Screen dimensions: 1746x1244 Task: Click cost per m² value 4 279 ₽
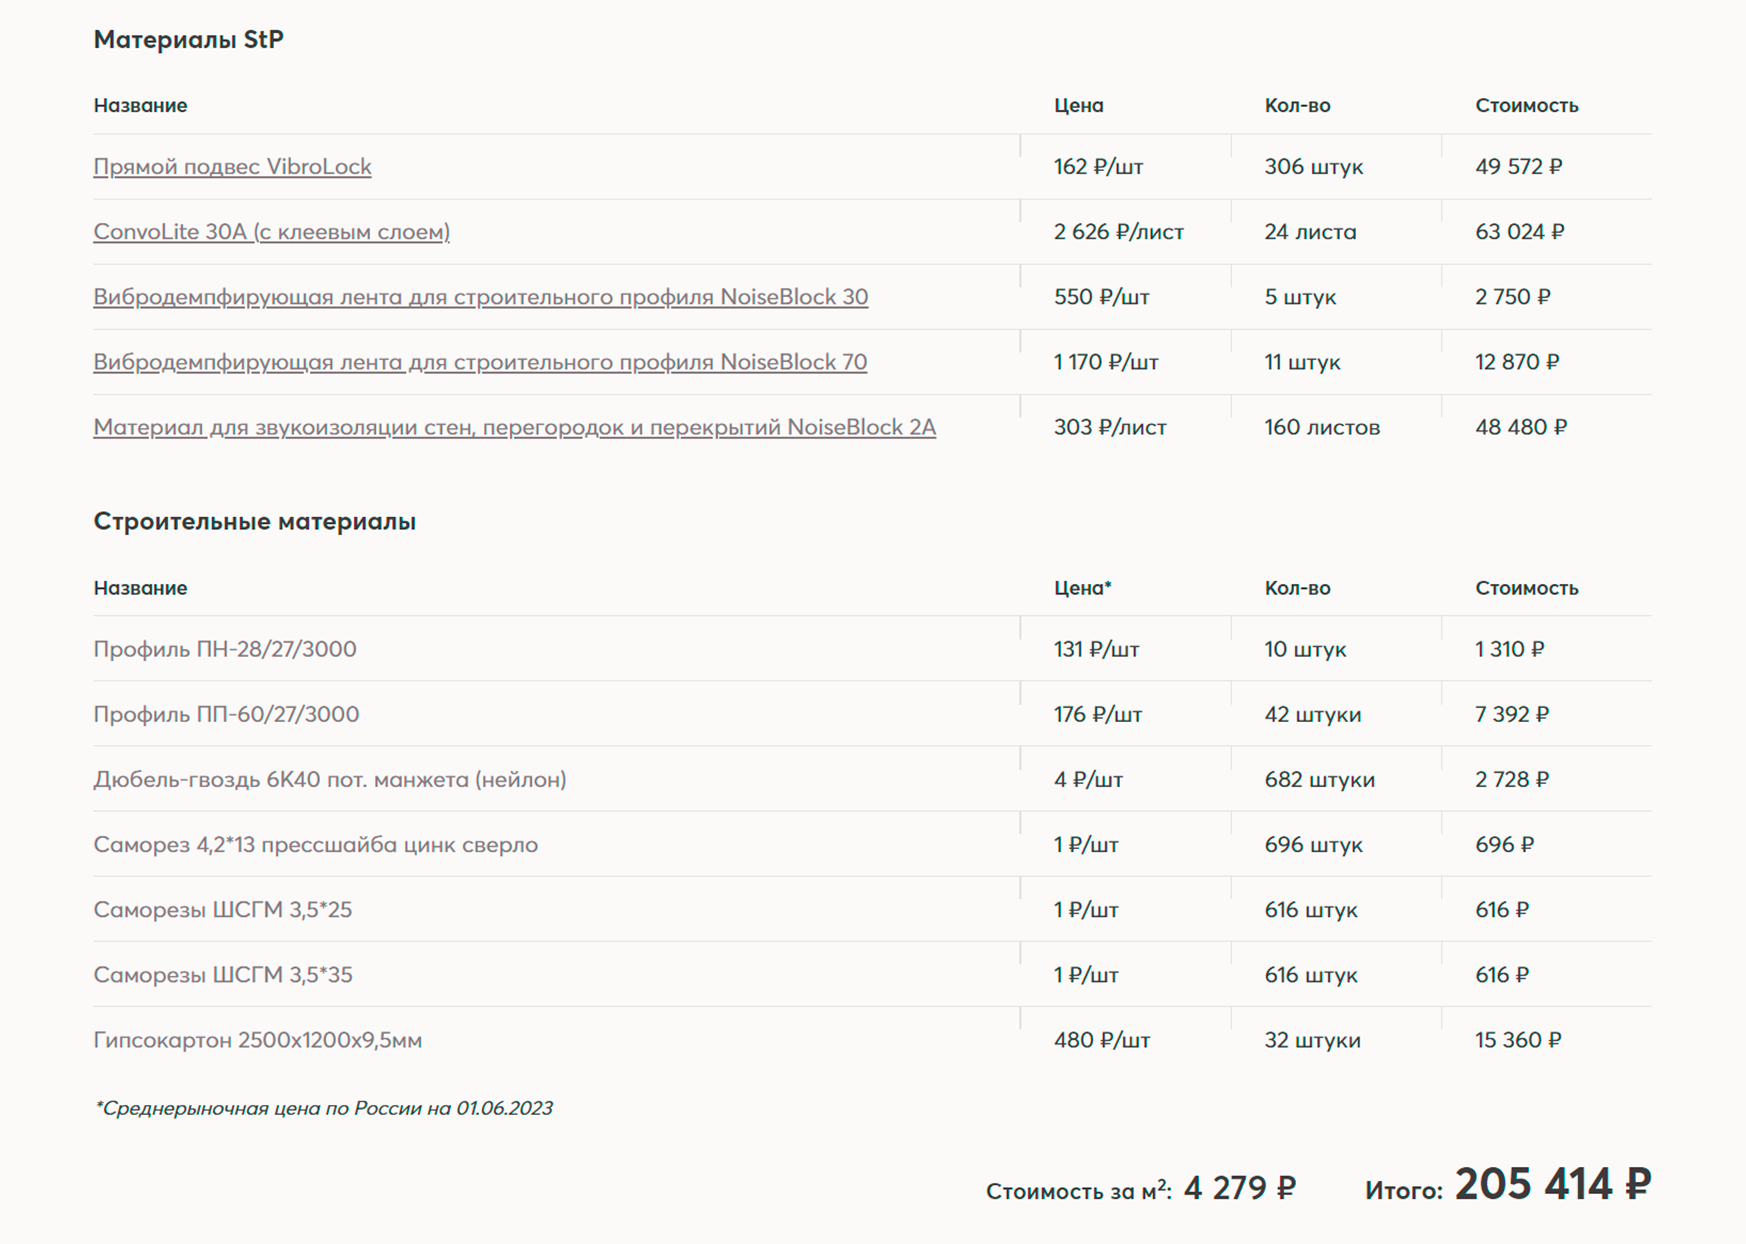point(1239,1188)
